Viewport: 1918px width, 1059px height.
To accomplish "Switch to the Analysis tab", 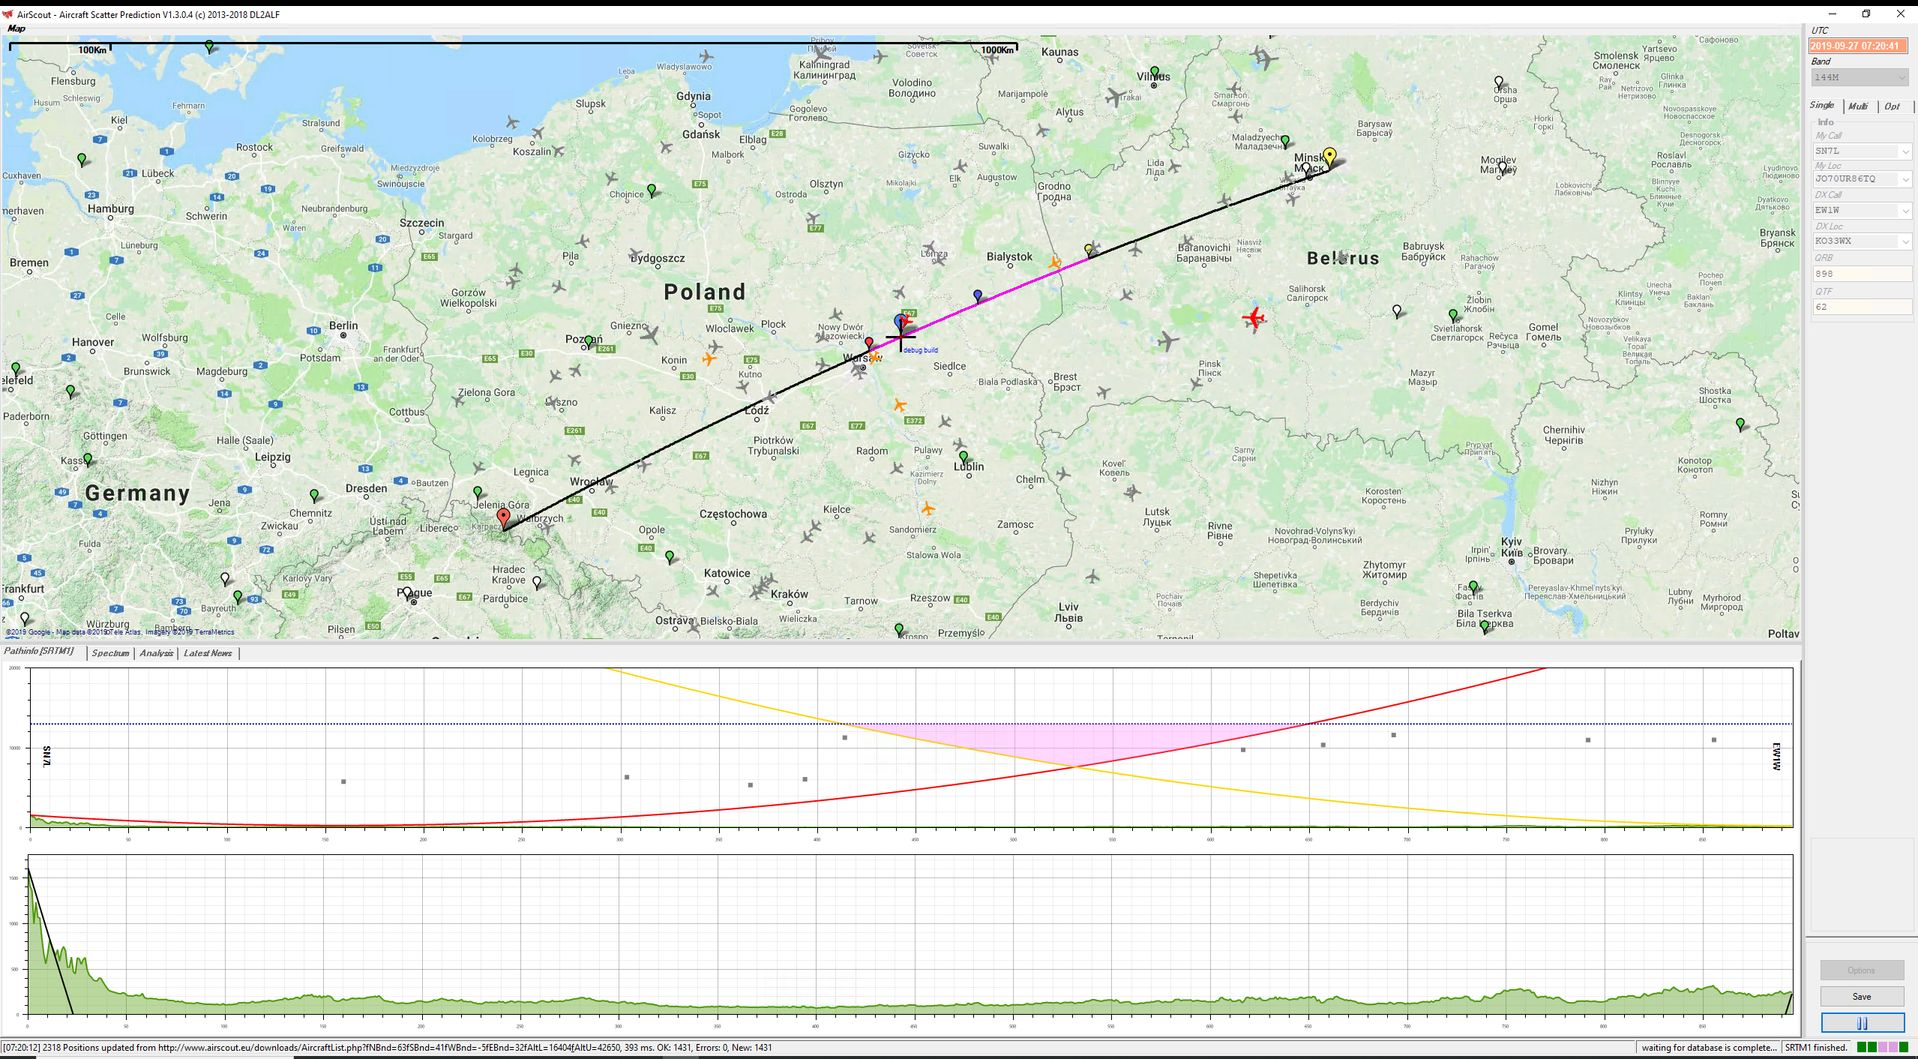I will [x=156, y=653].
